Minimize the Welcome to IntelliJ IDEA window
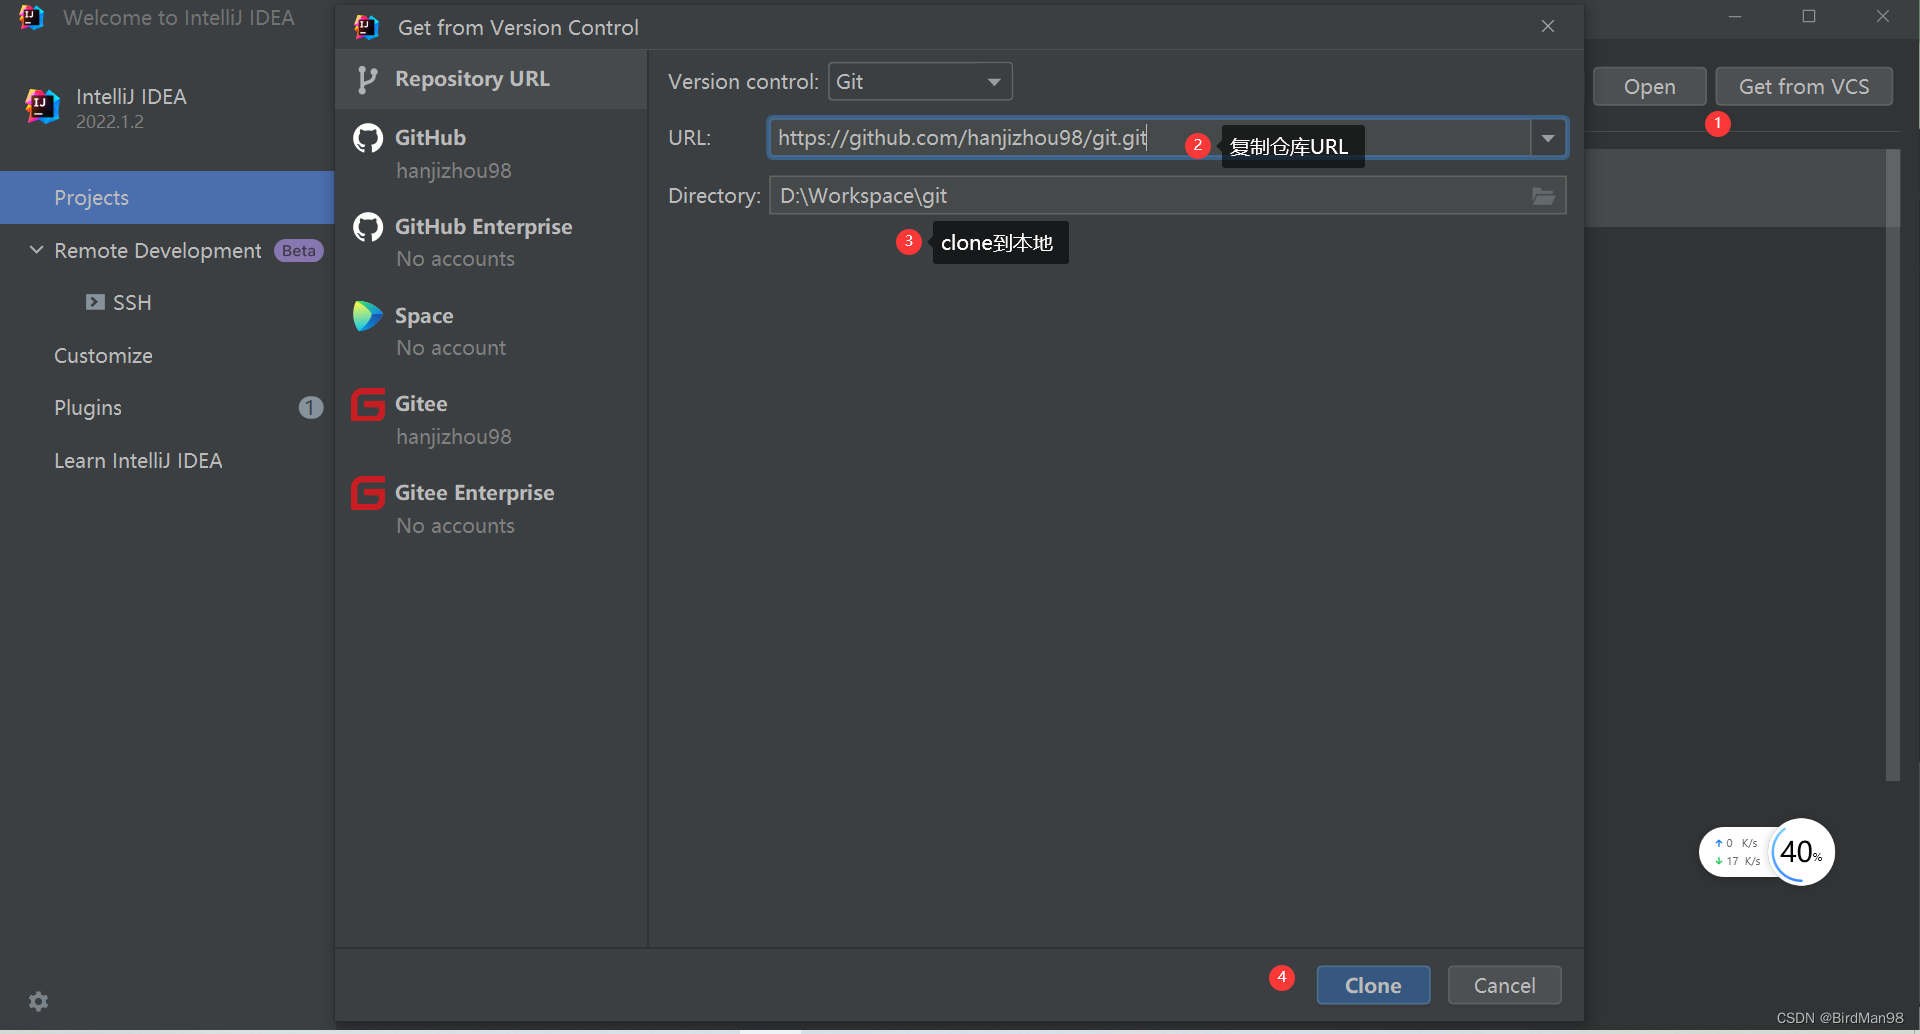This screenshot has height=1034, width=1920. (x=1735, y=16)
